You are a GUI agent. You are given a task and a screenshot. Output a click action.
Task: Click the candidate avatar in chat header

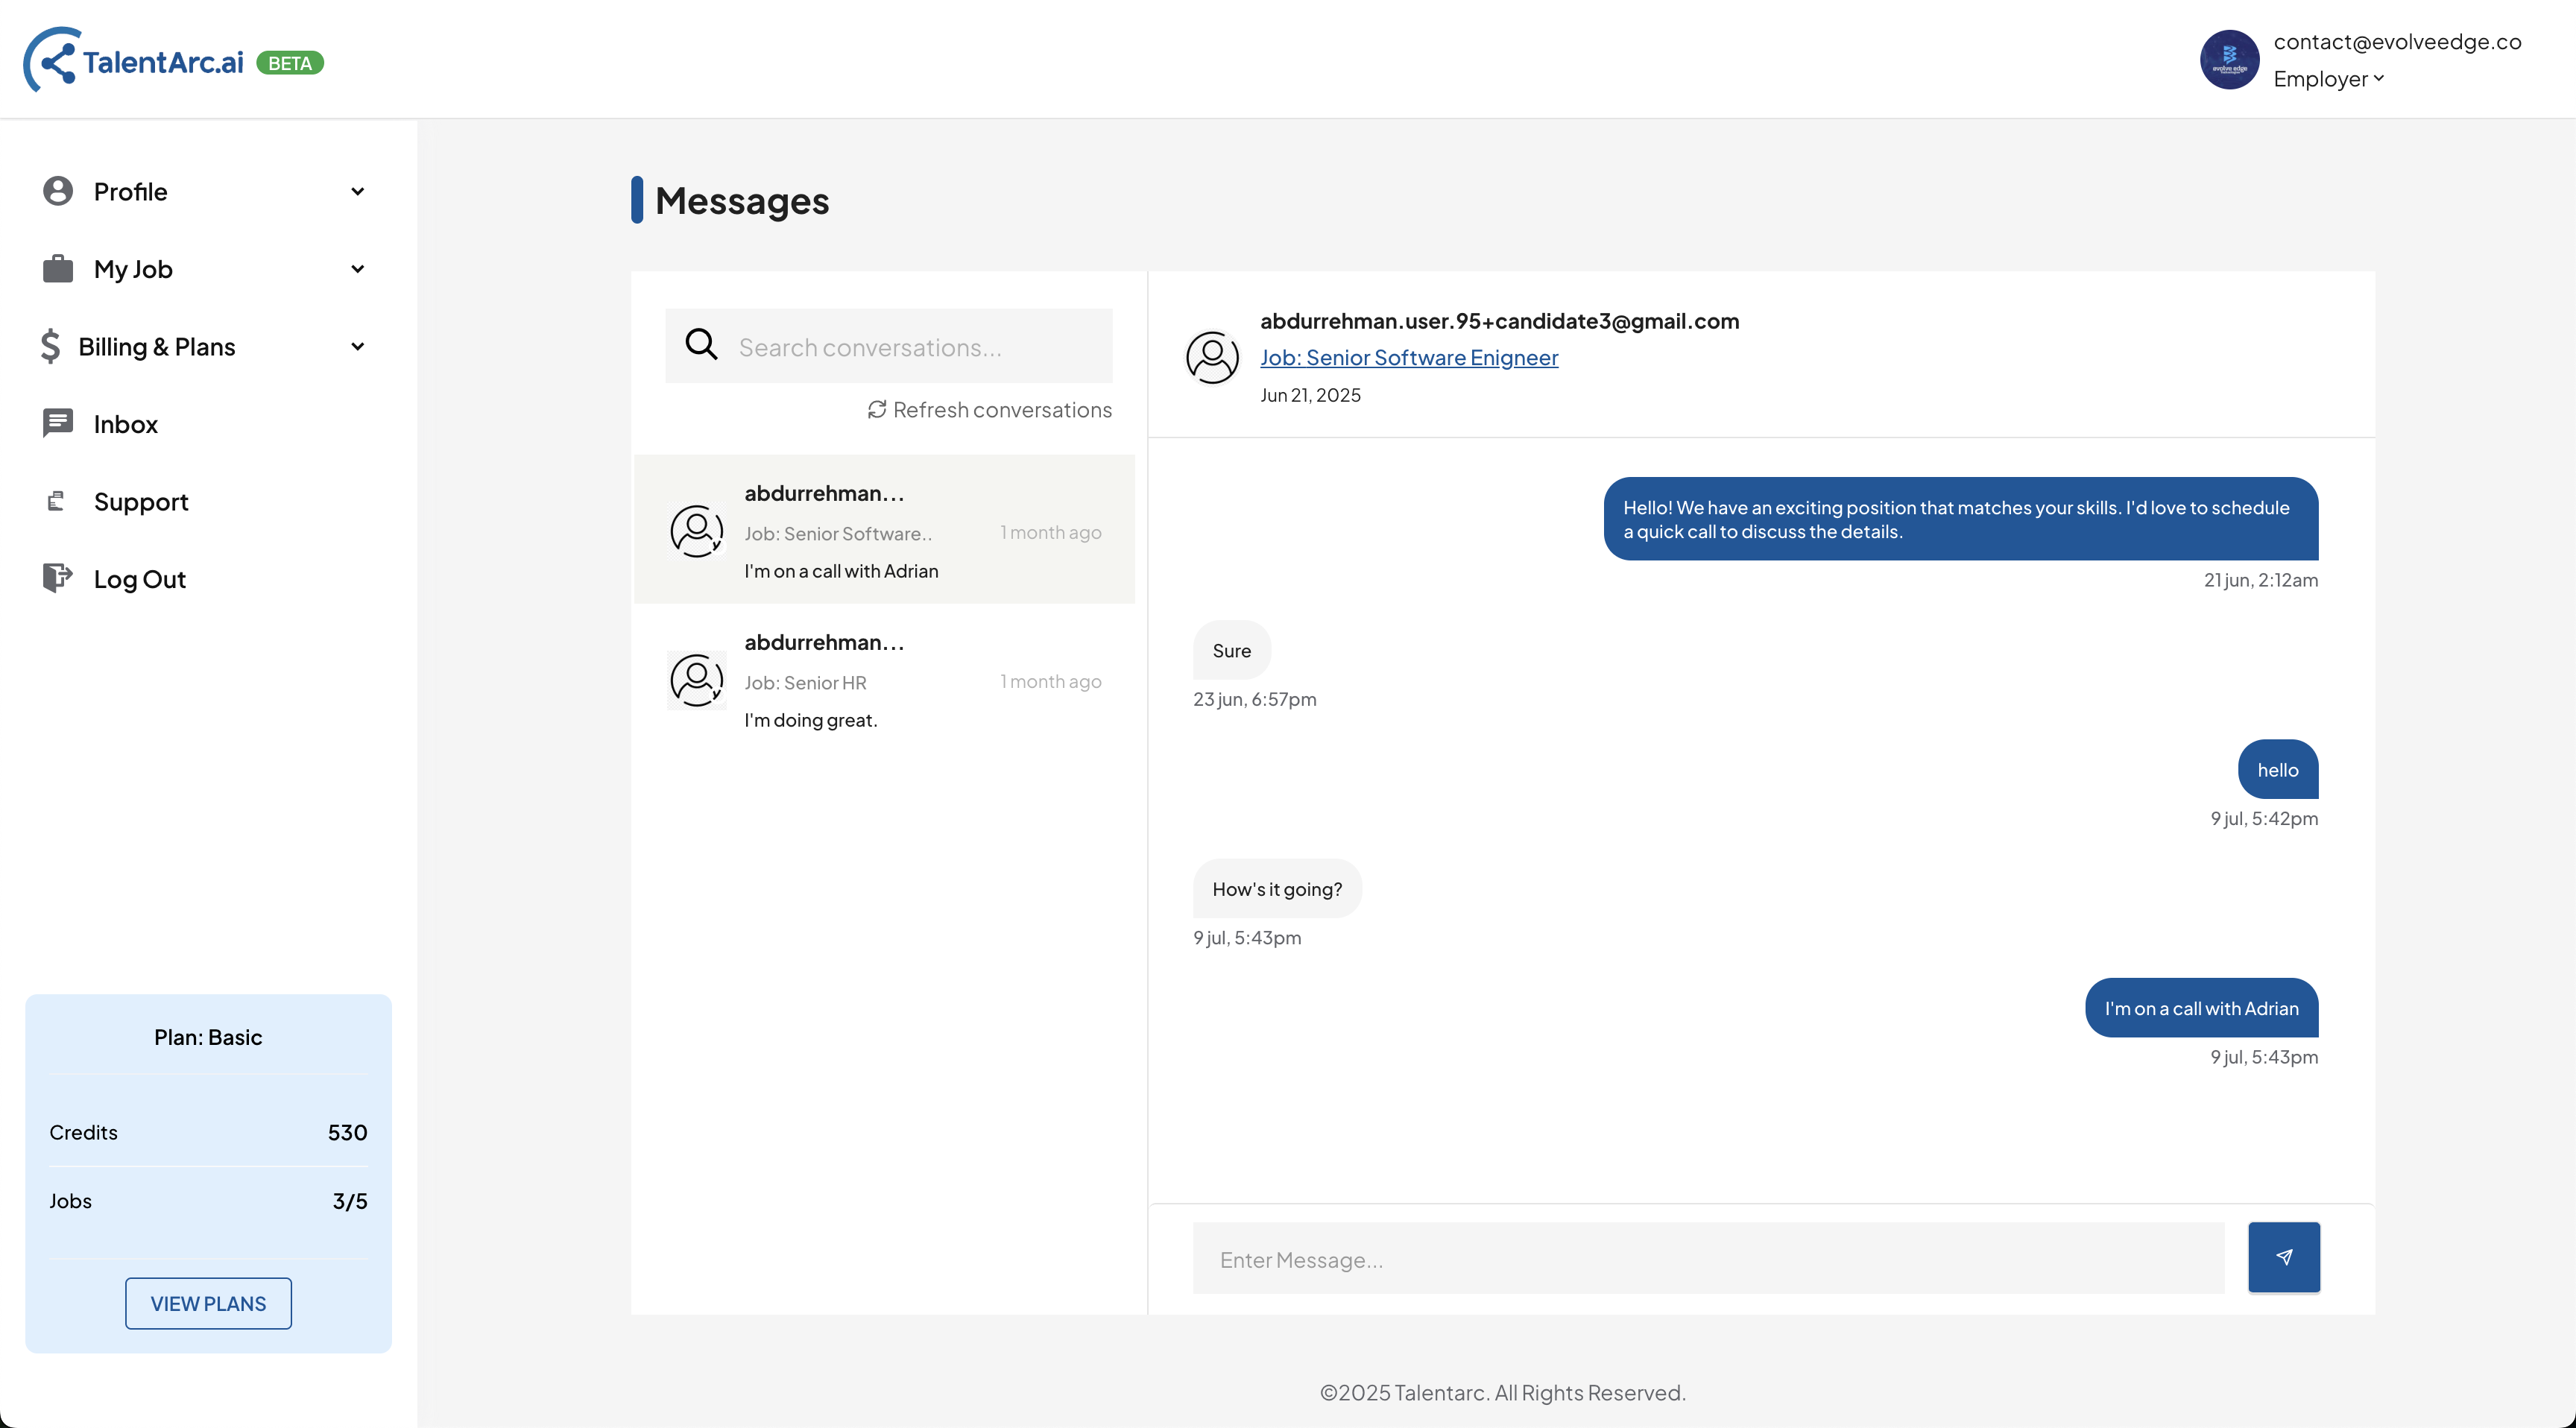(x=1212, y=357)
